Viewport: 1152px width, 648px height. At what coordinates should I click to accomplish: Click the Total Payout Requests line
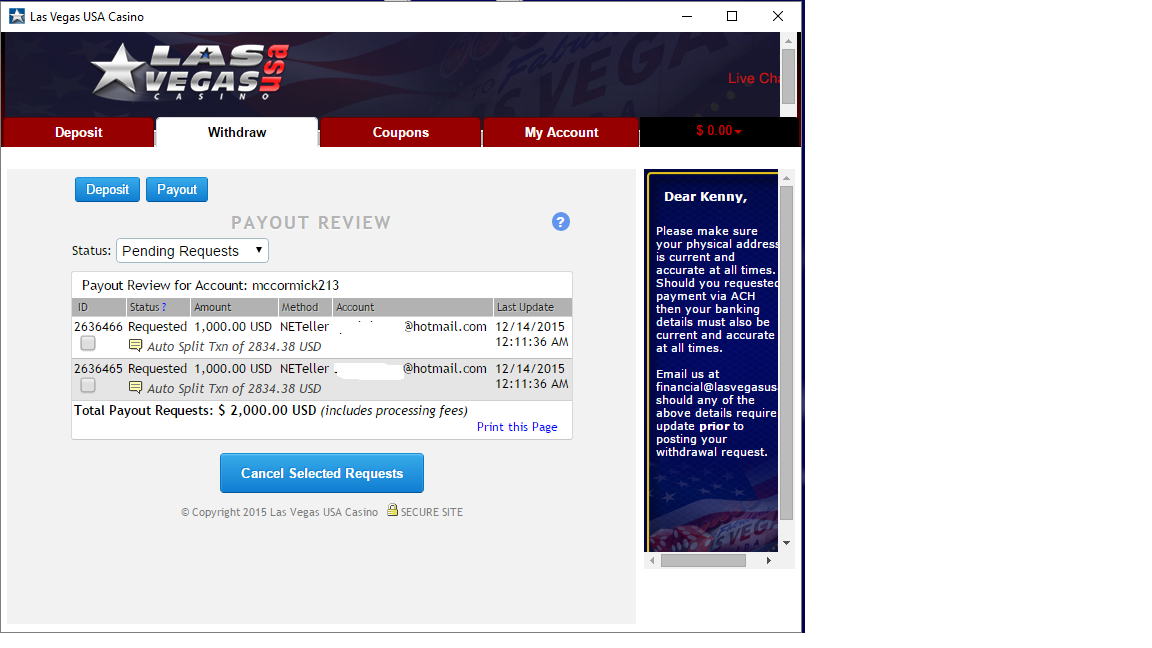point(270,410)
